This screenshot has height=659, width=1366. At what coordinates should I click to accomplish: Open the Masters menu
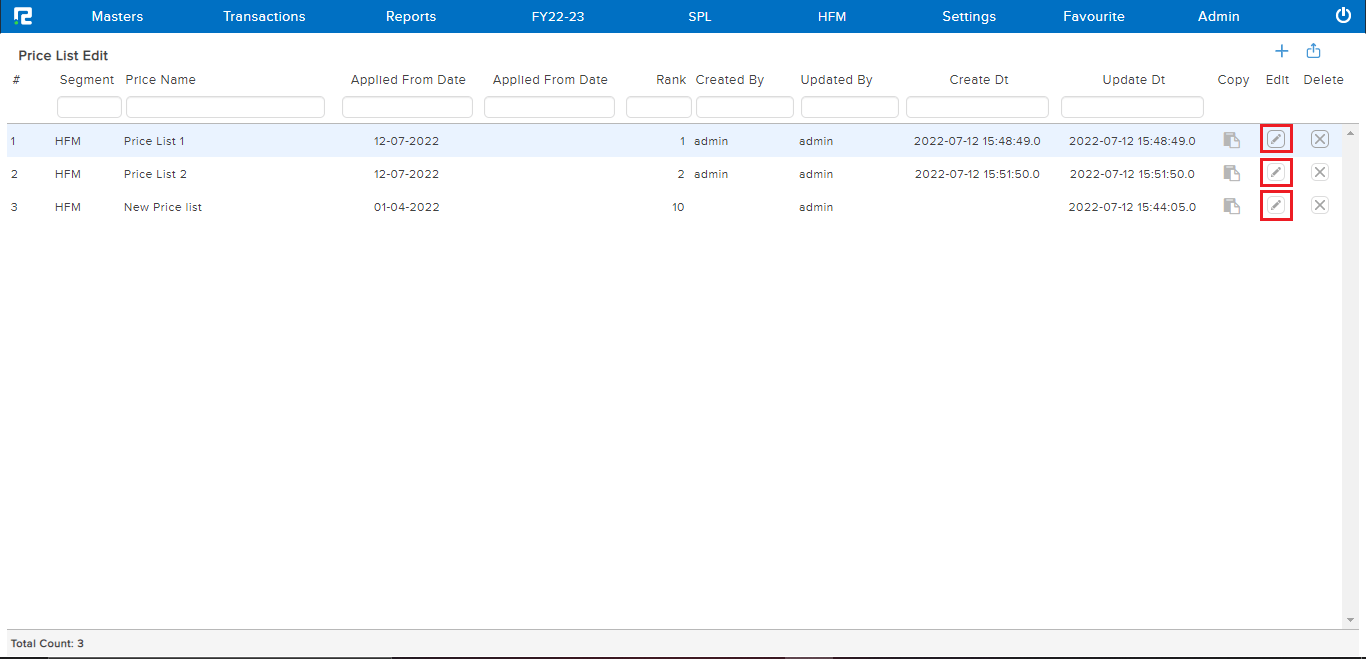[117, 16]
